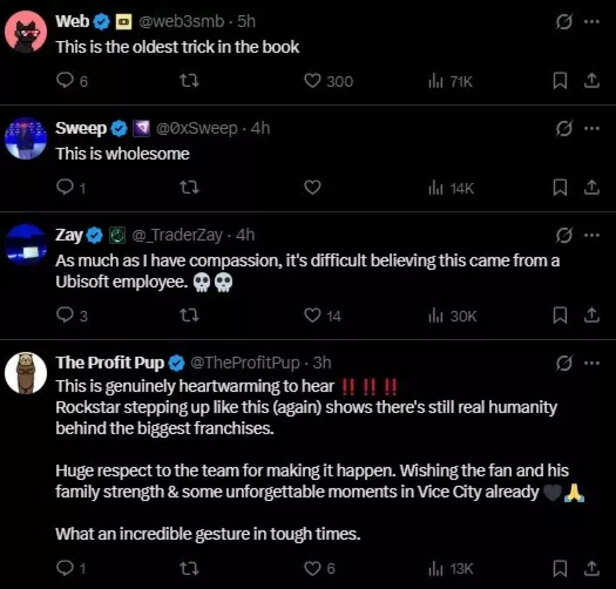Open Grok icon on The Profit Pup's tweet
Viewport: 616px width, 589px height.
tap(563, 361)
